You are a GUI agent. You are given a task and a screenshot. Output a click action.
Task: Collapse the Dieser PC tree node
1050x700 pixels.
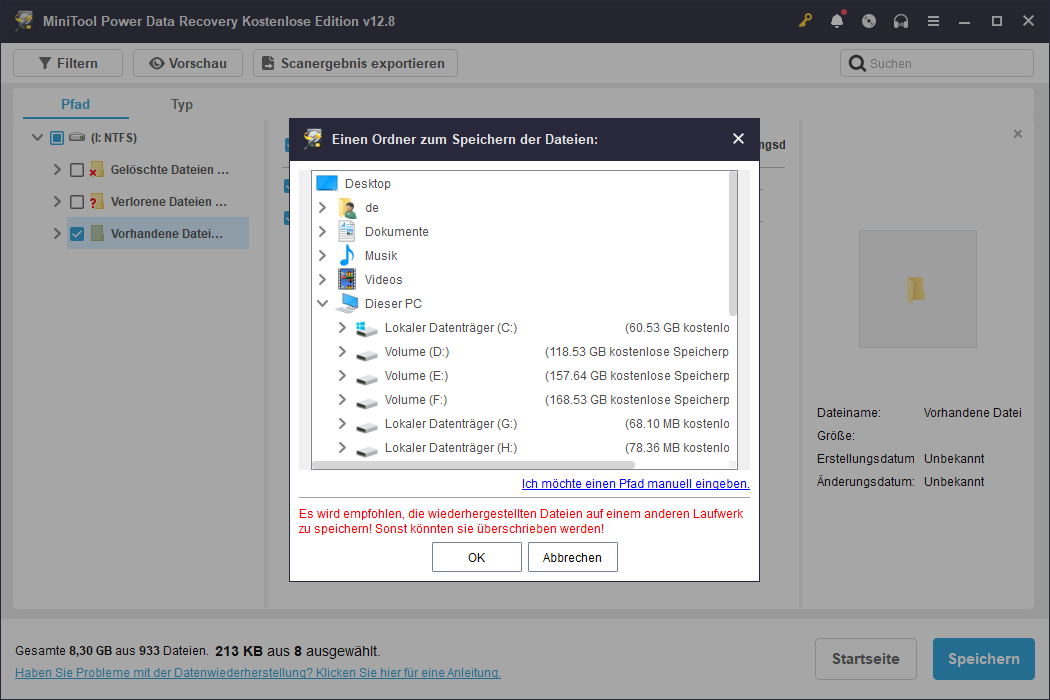click(x=322, y=303)
